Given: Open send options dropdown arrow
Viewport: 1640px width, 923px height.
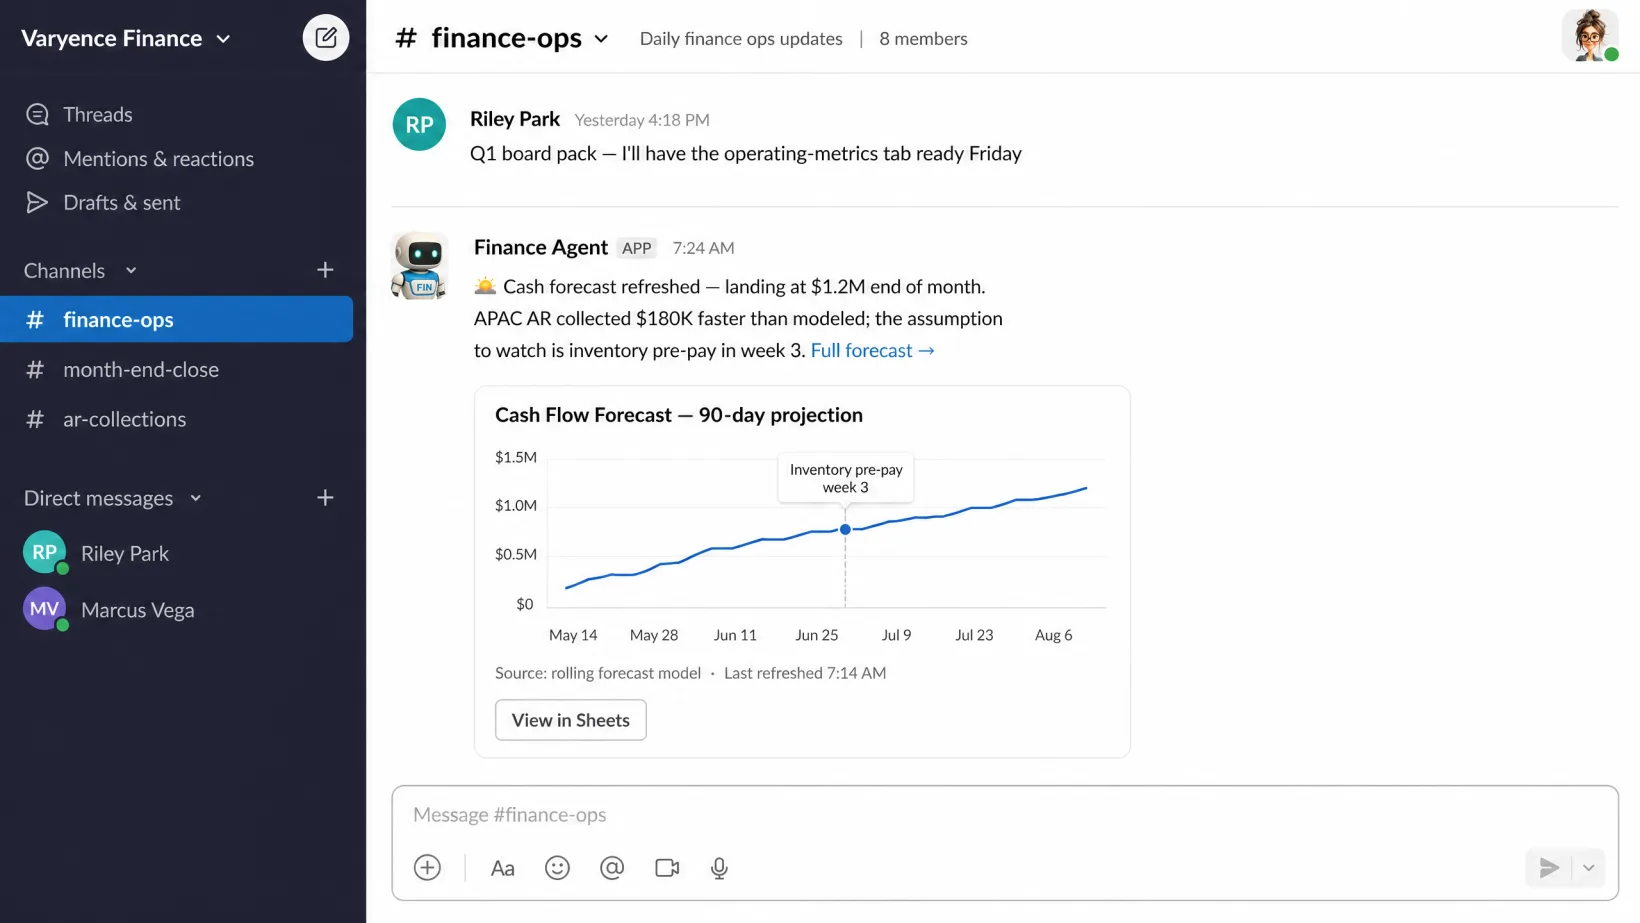Looking at the screenshot, I should 1589,867.
